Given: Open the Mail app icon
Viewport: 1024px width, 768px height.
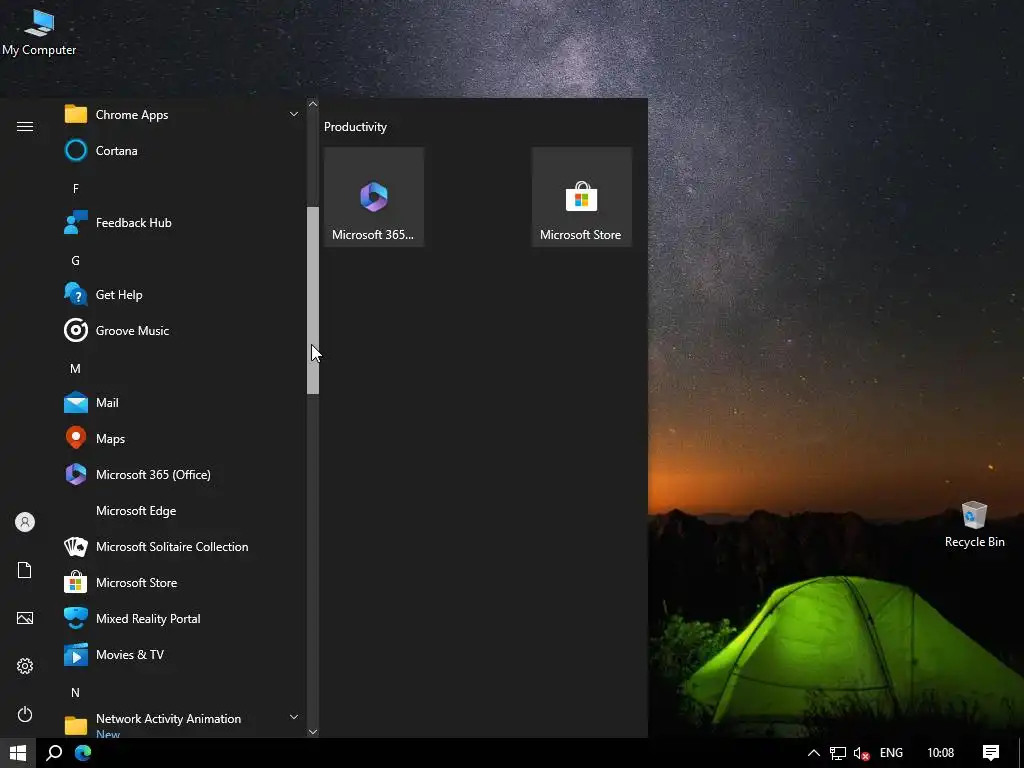Looking at the screenshot, I should pos(76,402).
